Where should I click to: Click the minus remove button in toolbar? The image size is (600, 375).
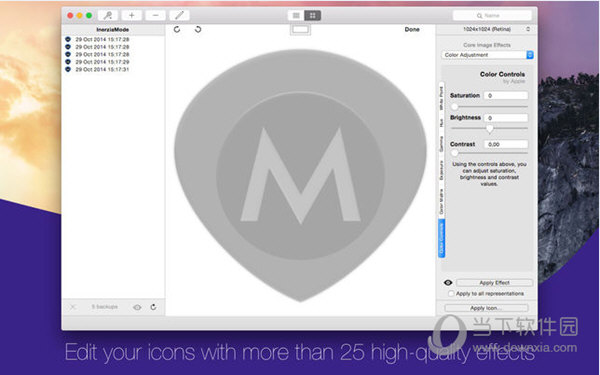click(155, 15)
